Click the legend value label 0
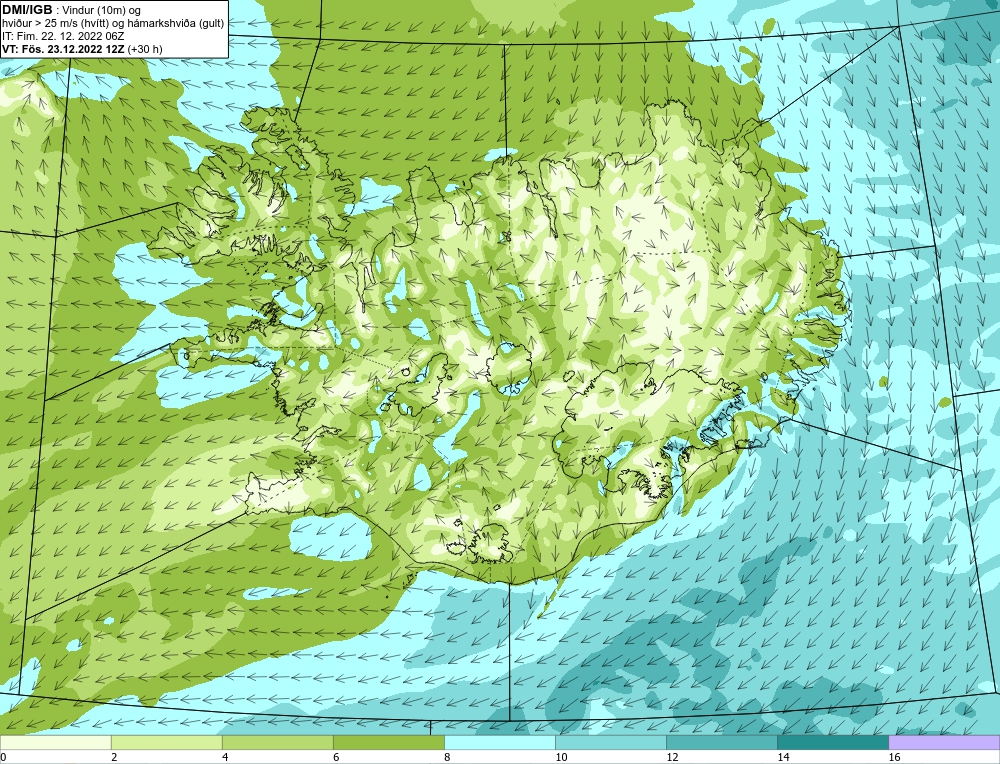 tap(3, 757)
